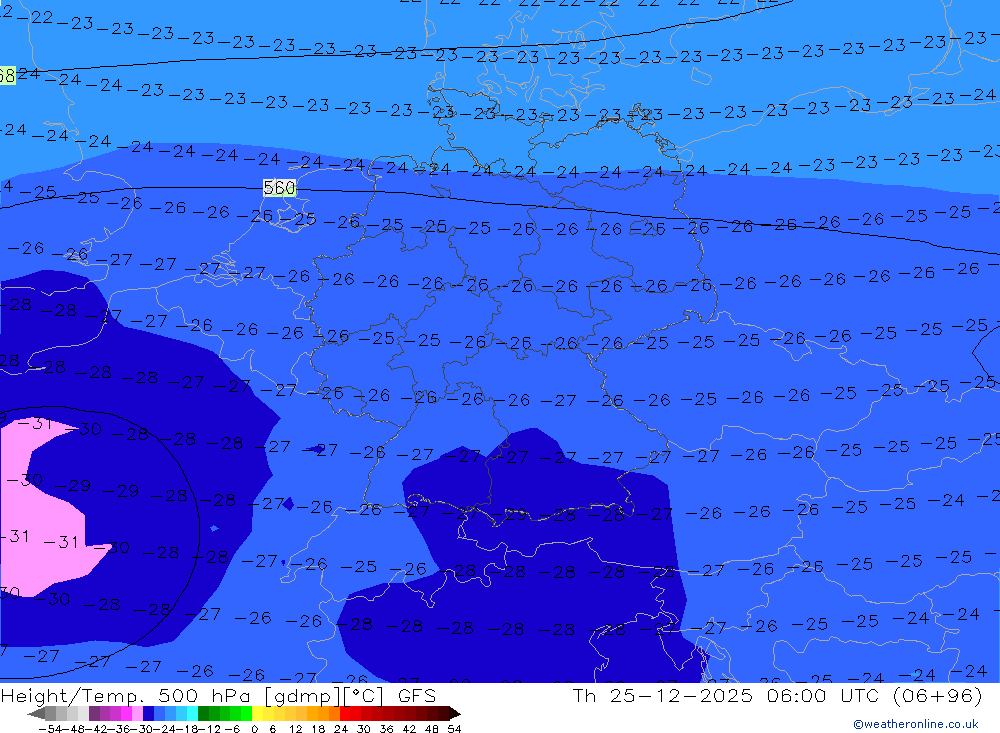Click the '500 hPa' level text
The image size is (1000, 733).
click(204, 696)
